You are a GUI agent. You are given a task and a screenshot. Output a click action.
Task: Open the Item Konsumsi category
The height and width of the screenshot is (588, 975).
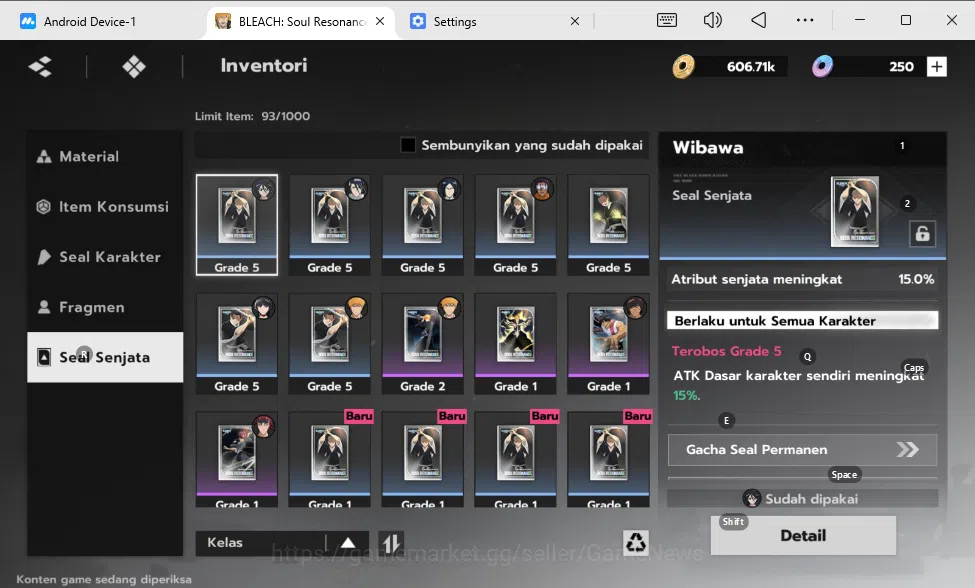pyautogui.click(x=104, y=206)
